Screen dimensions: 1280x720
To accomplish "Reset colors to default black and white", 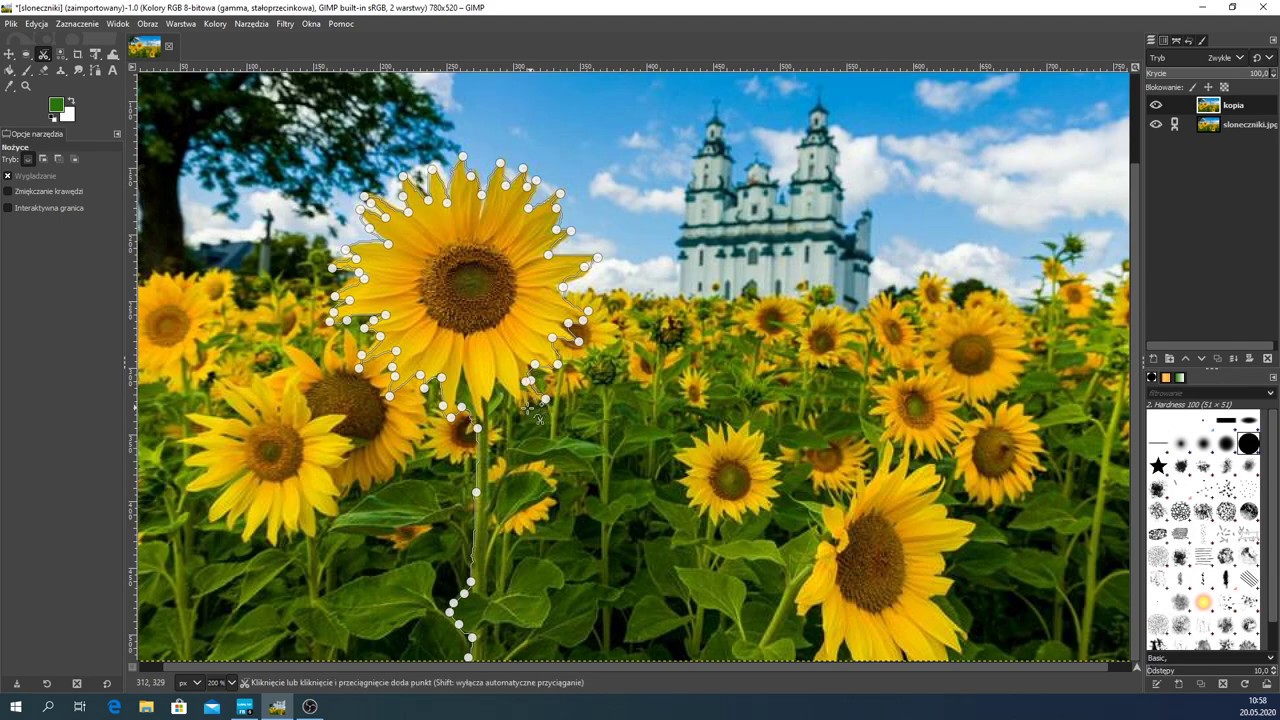I will pyautogui.click(x=52, y=117).
